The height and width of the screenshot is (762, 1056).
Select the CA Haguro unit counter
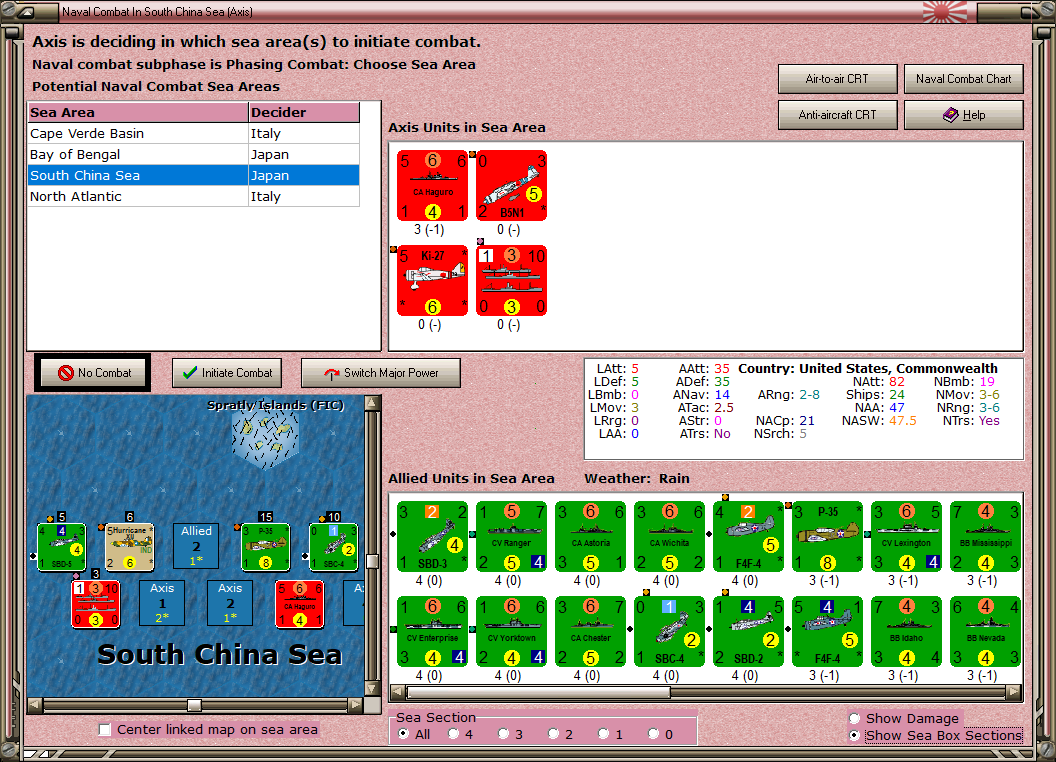(432, 185)
